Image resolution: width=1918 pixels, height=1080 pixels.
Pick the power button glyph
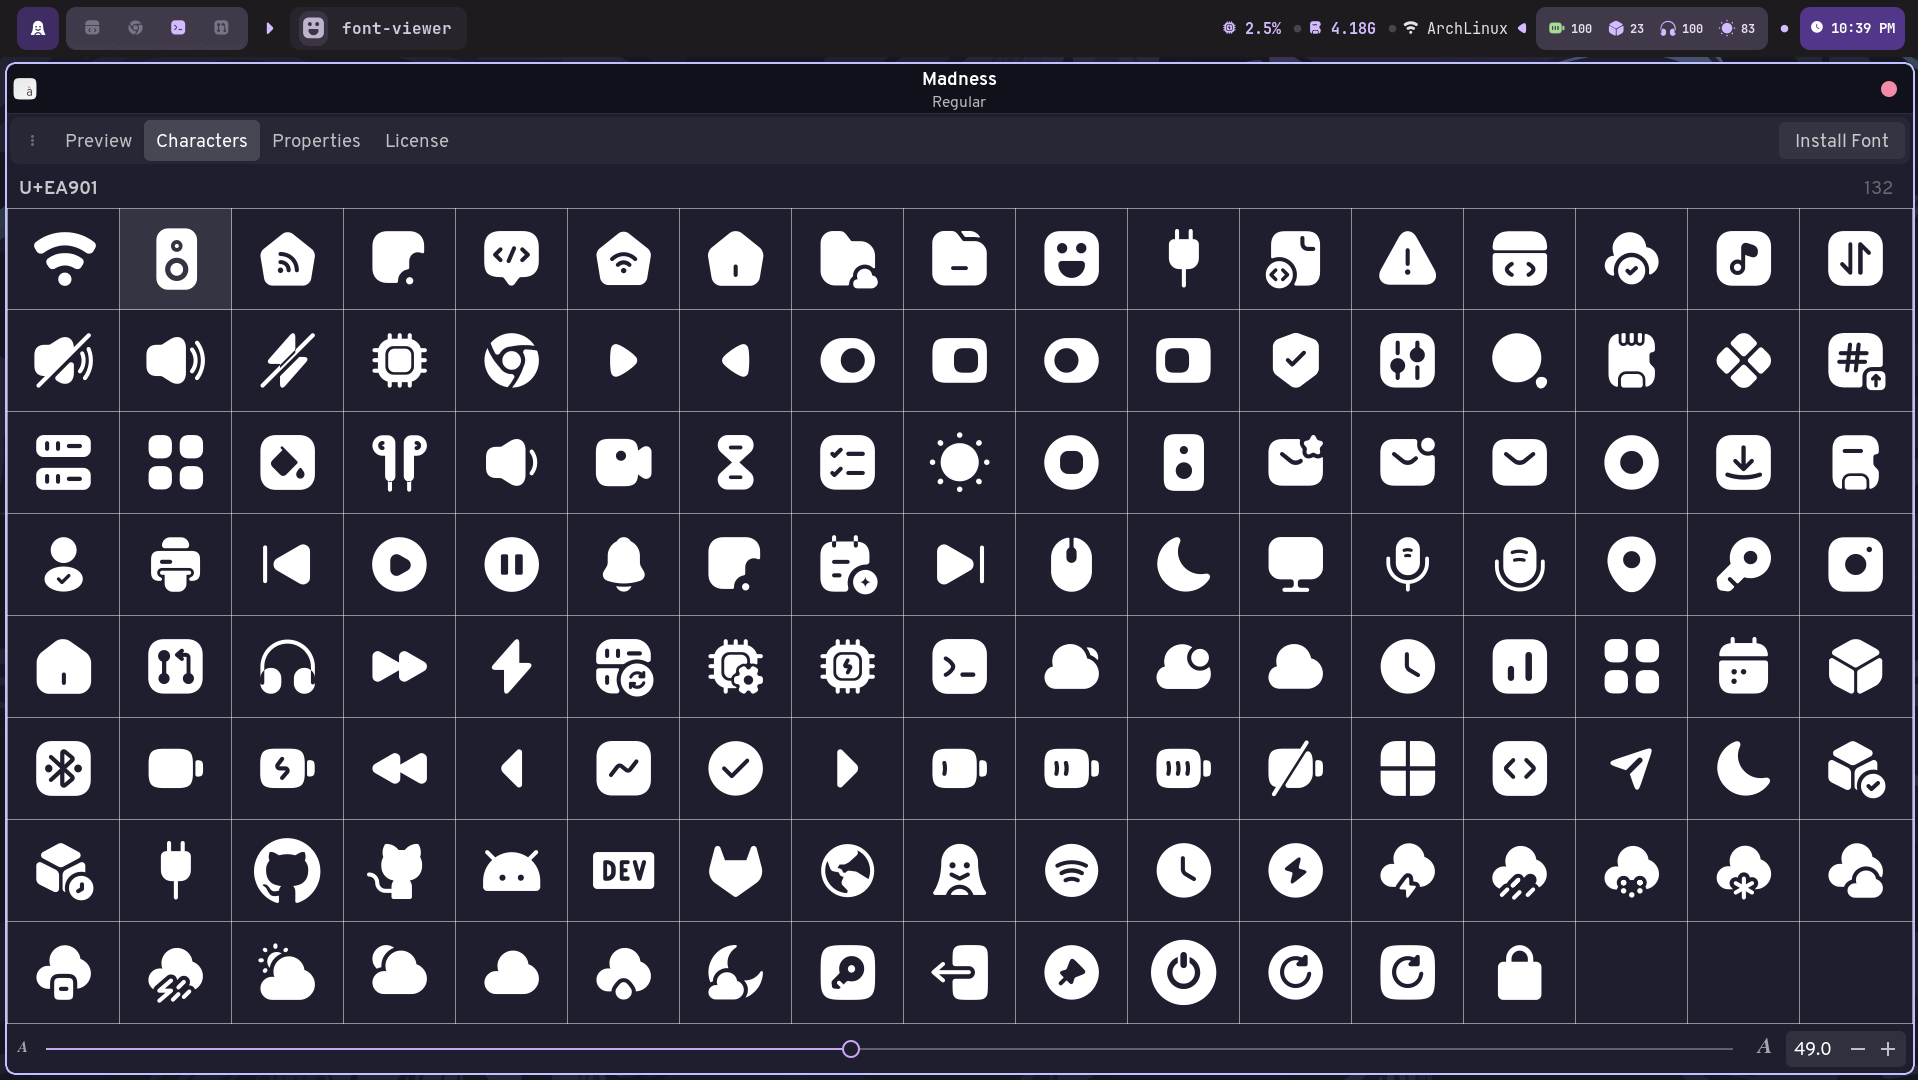1184,973
